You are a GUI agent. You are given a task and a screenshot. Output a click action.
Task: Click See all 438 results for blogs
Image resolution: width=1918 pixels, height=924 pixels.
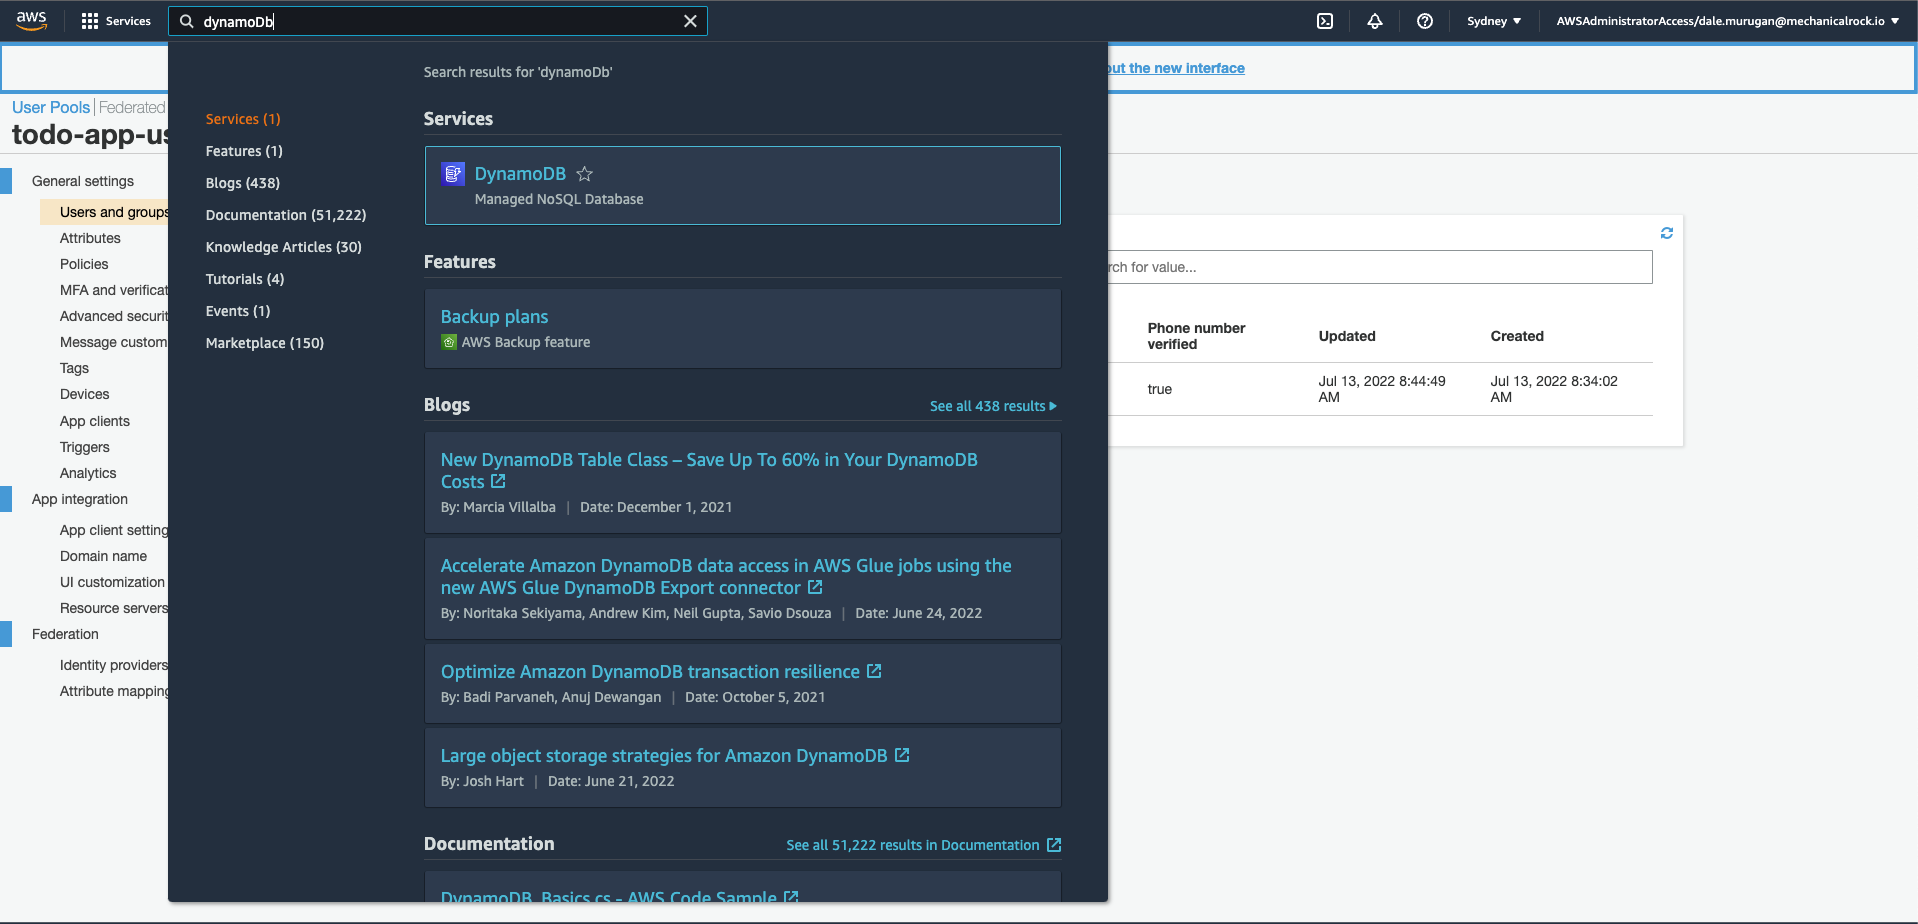click(x=993, y=406)
